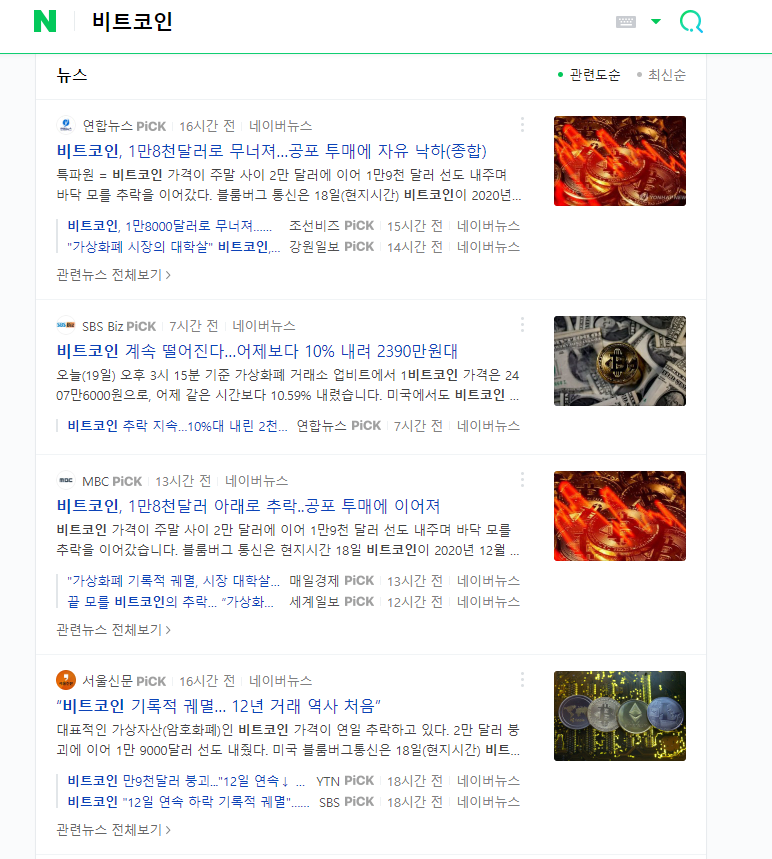Expand 관련뉴스 전체보기 under the 연합뉴스 article
772x859 pixels.
[x=113, y=274]
